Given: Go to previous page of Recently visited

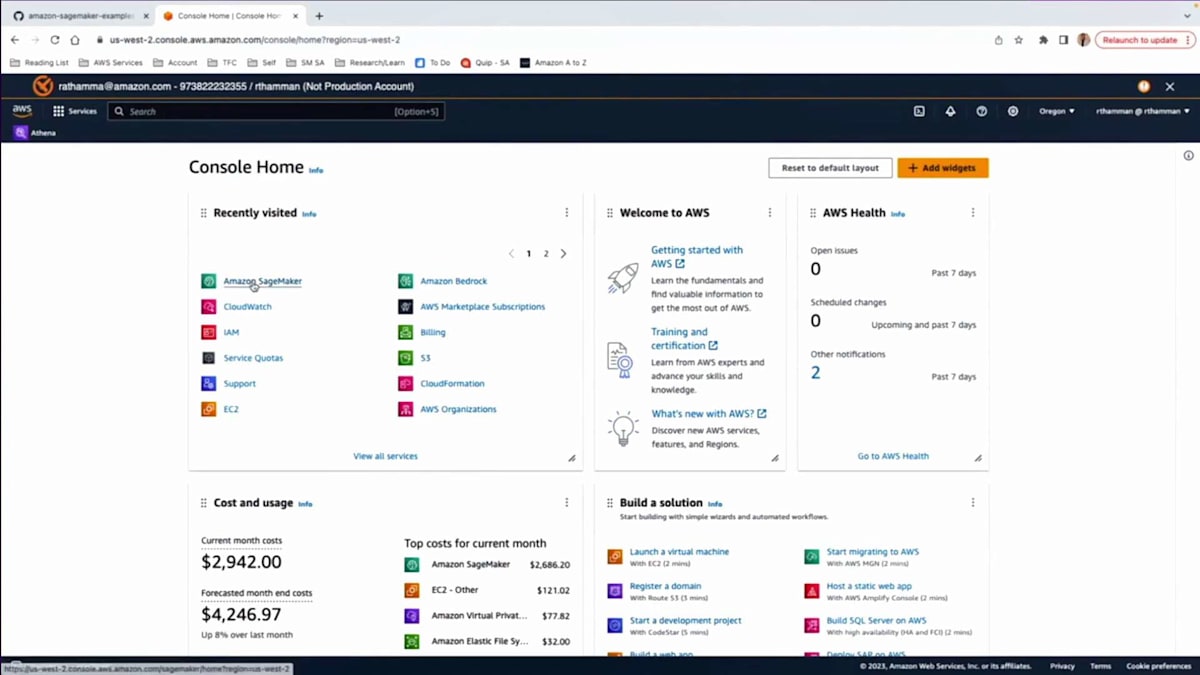Looking at the screenshot, I should (x=511, y=254).
